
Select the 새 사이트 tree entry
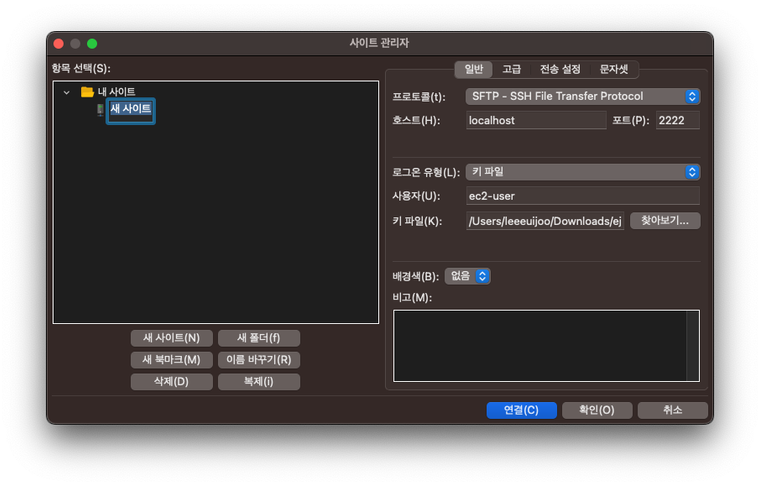[x=130, y=109]
